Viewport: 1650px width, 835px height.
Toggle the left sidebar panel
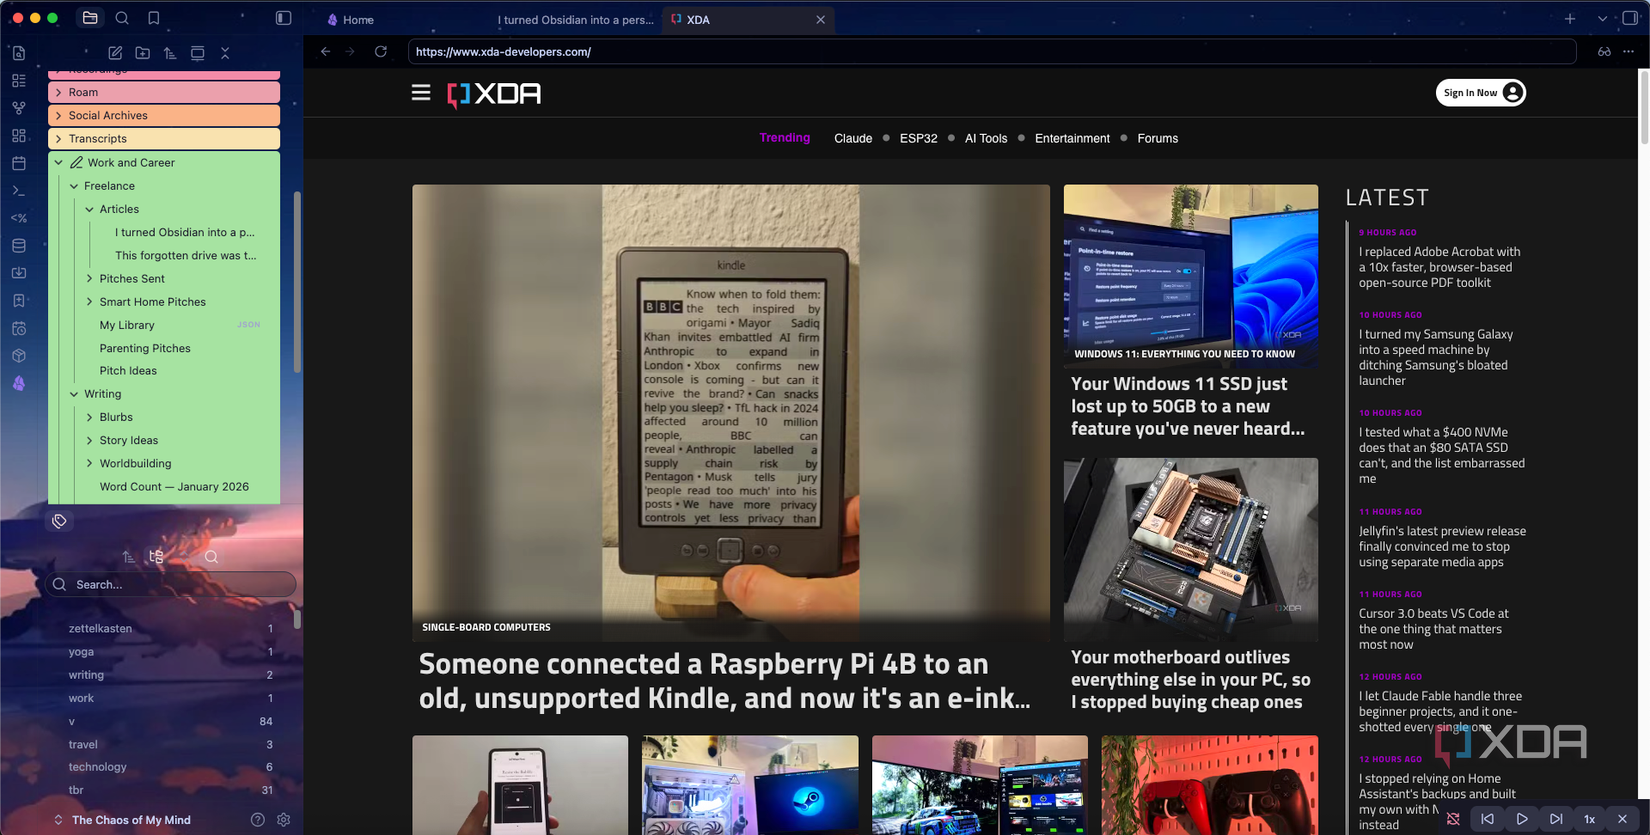[284, 18]
